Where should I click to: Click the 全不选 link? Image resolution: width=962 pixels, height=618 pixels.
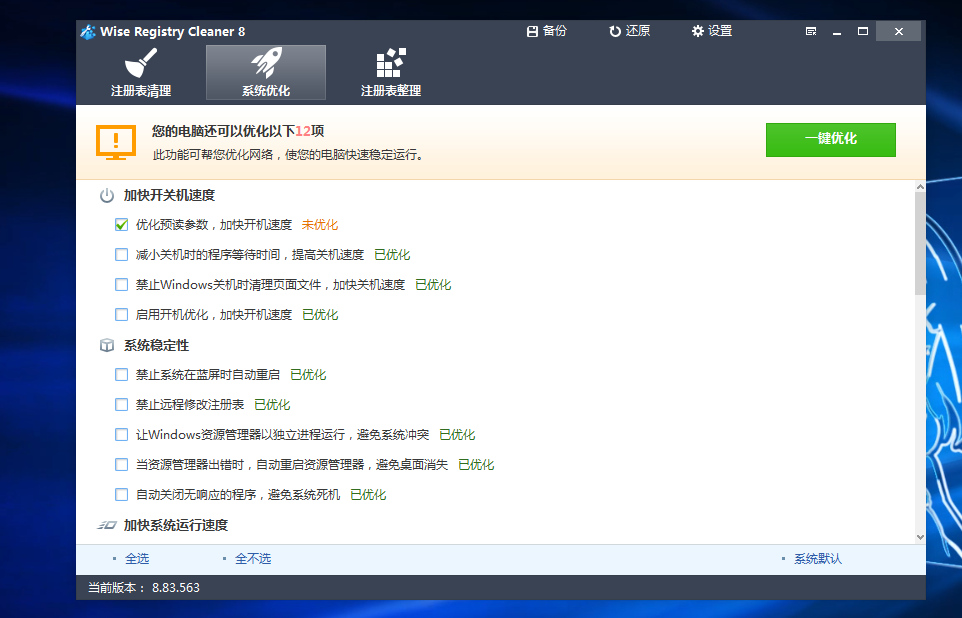(x=253, y=558)
